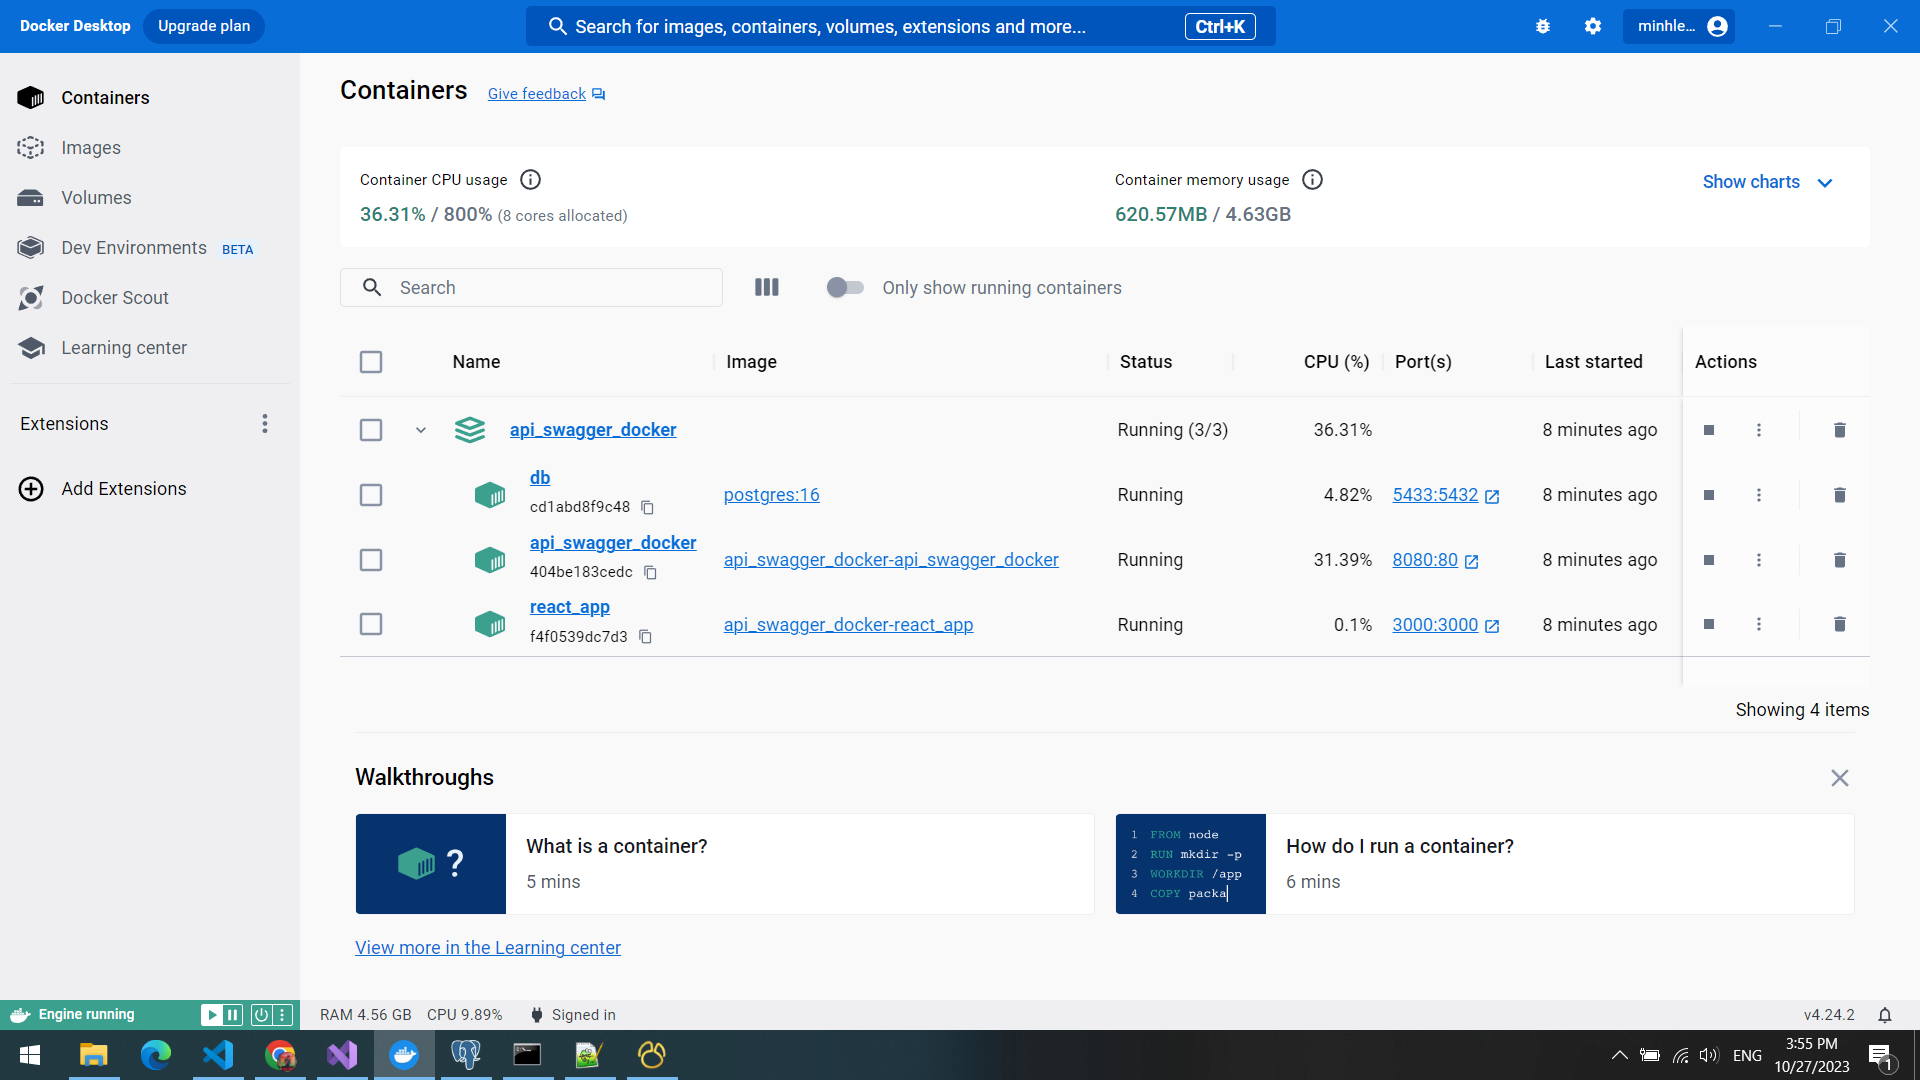
Task: Go to the Images section
Action: (x=90, y=148)
